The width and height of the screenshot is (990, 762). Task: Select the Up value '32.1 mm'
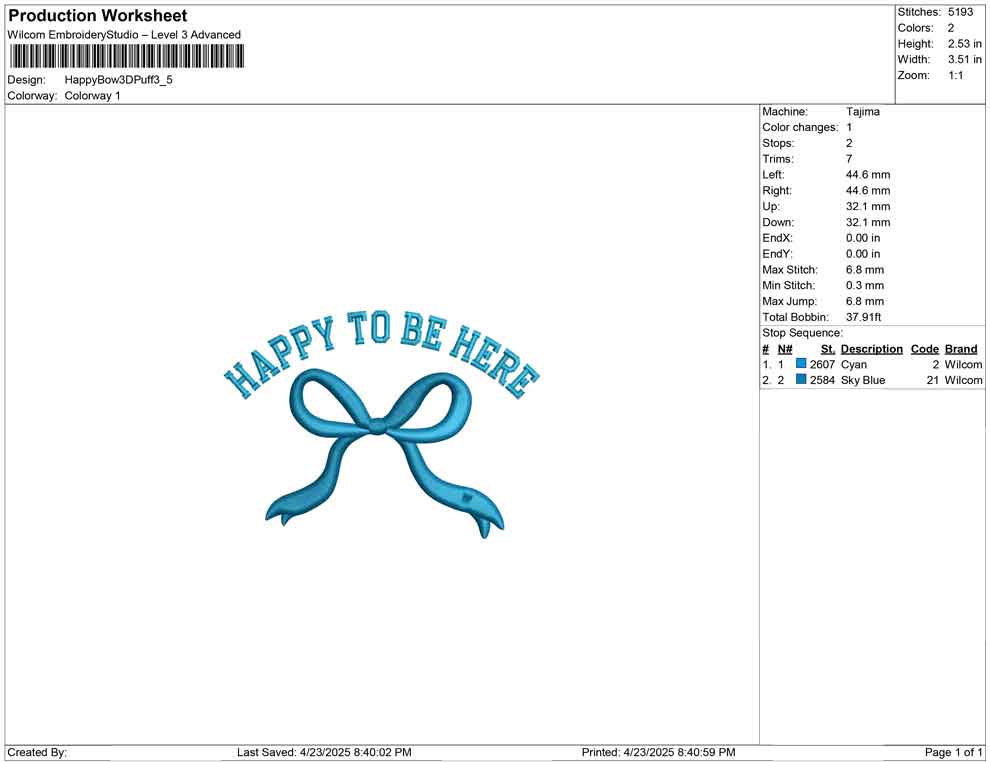(868, 206)
